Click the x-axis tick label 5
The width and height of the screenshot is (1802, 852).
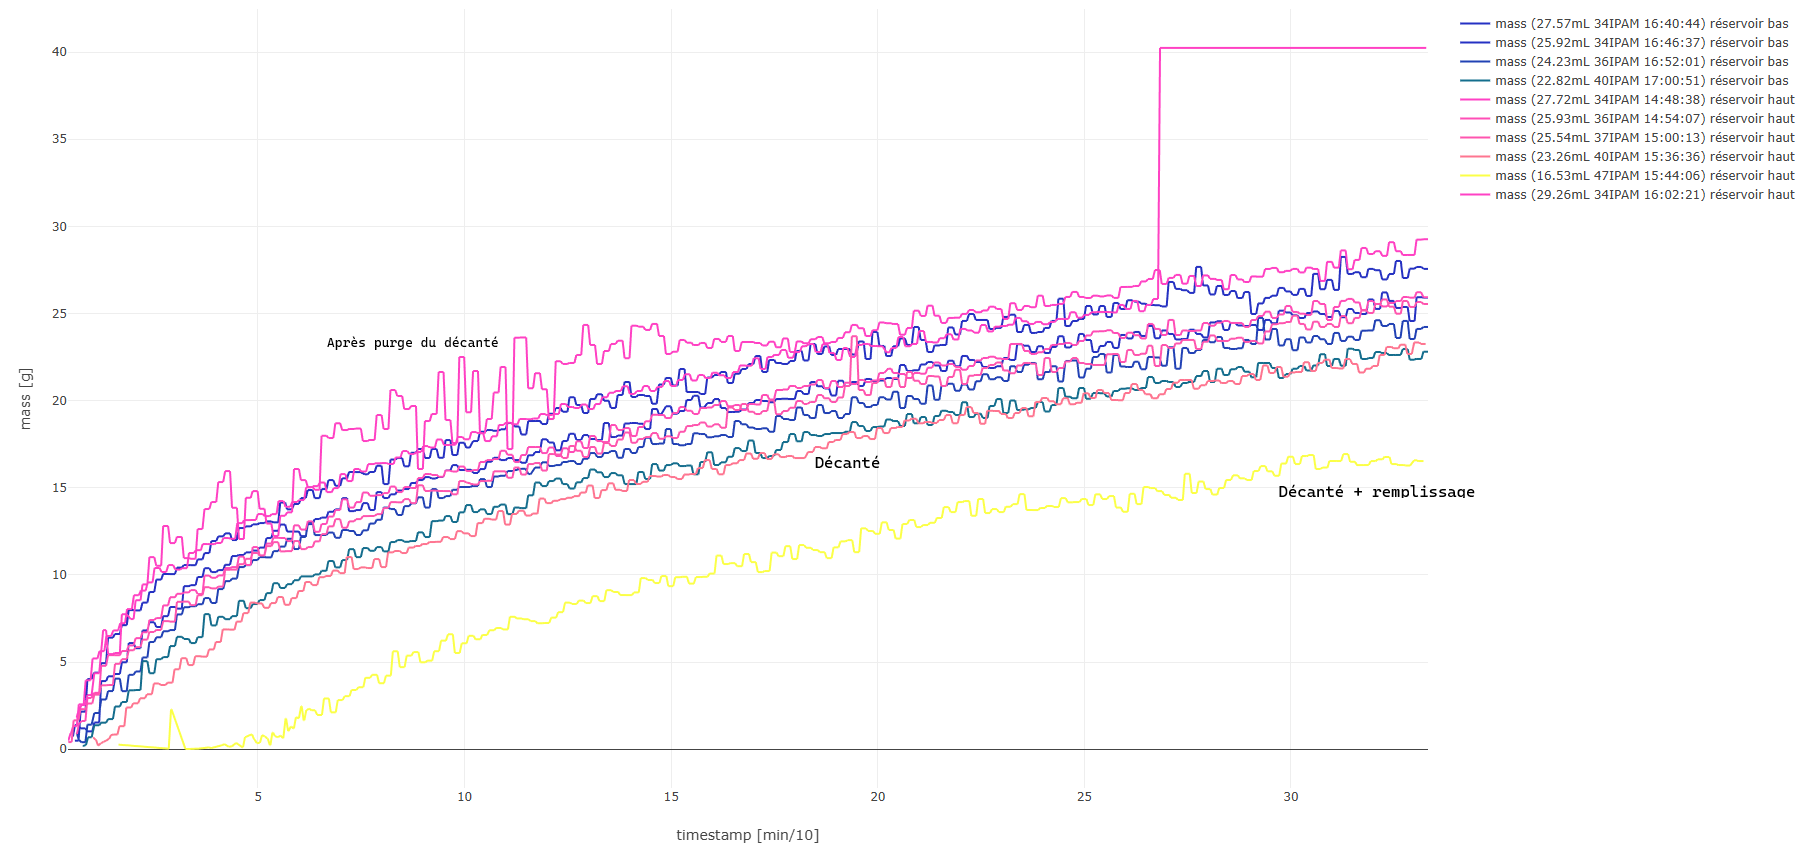click(x=258, y=797)
